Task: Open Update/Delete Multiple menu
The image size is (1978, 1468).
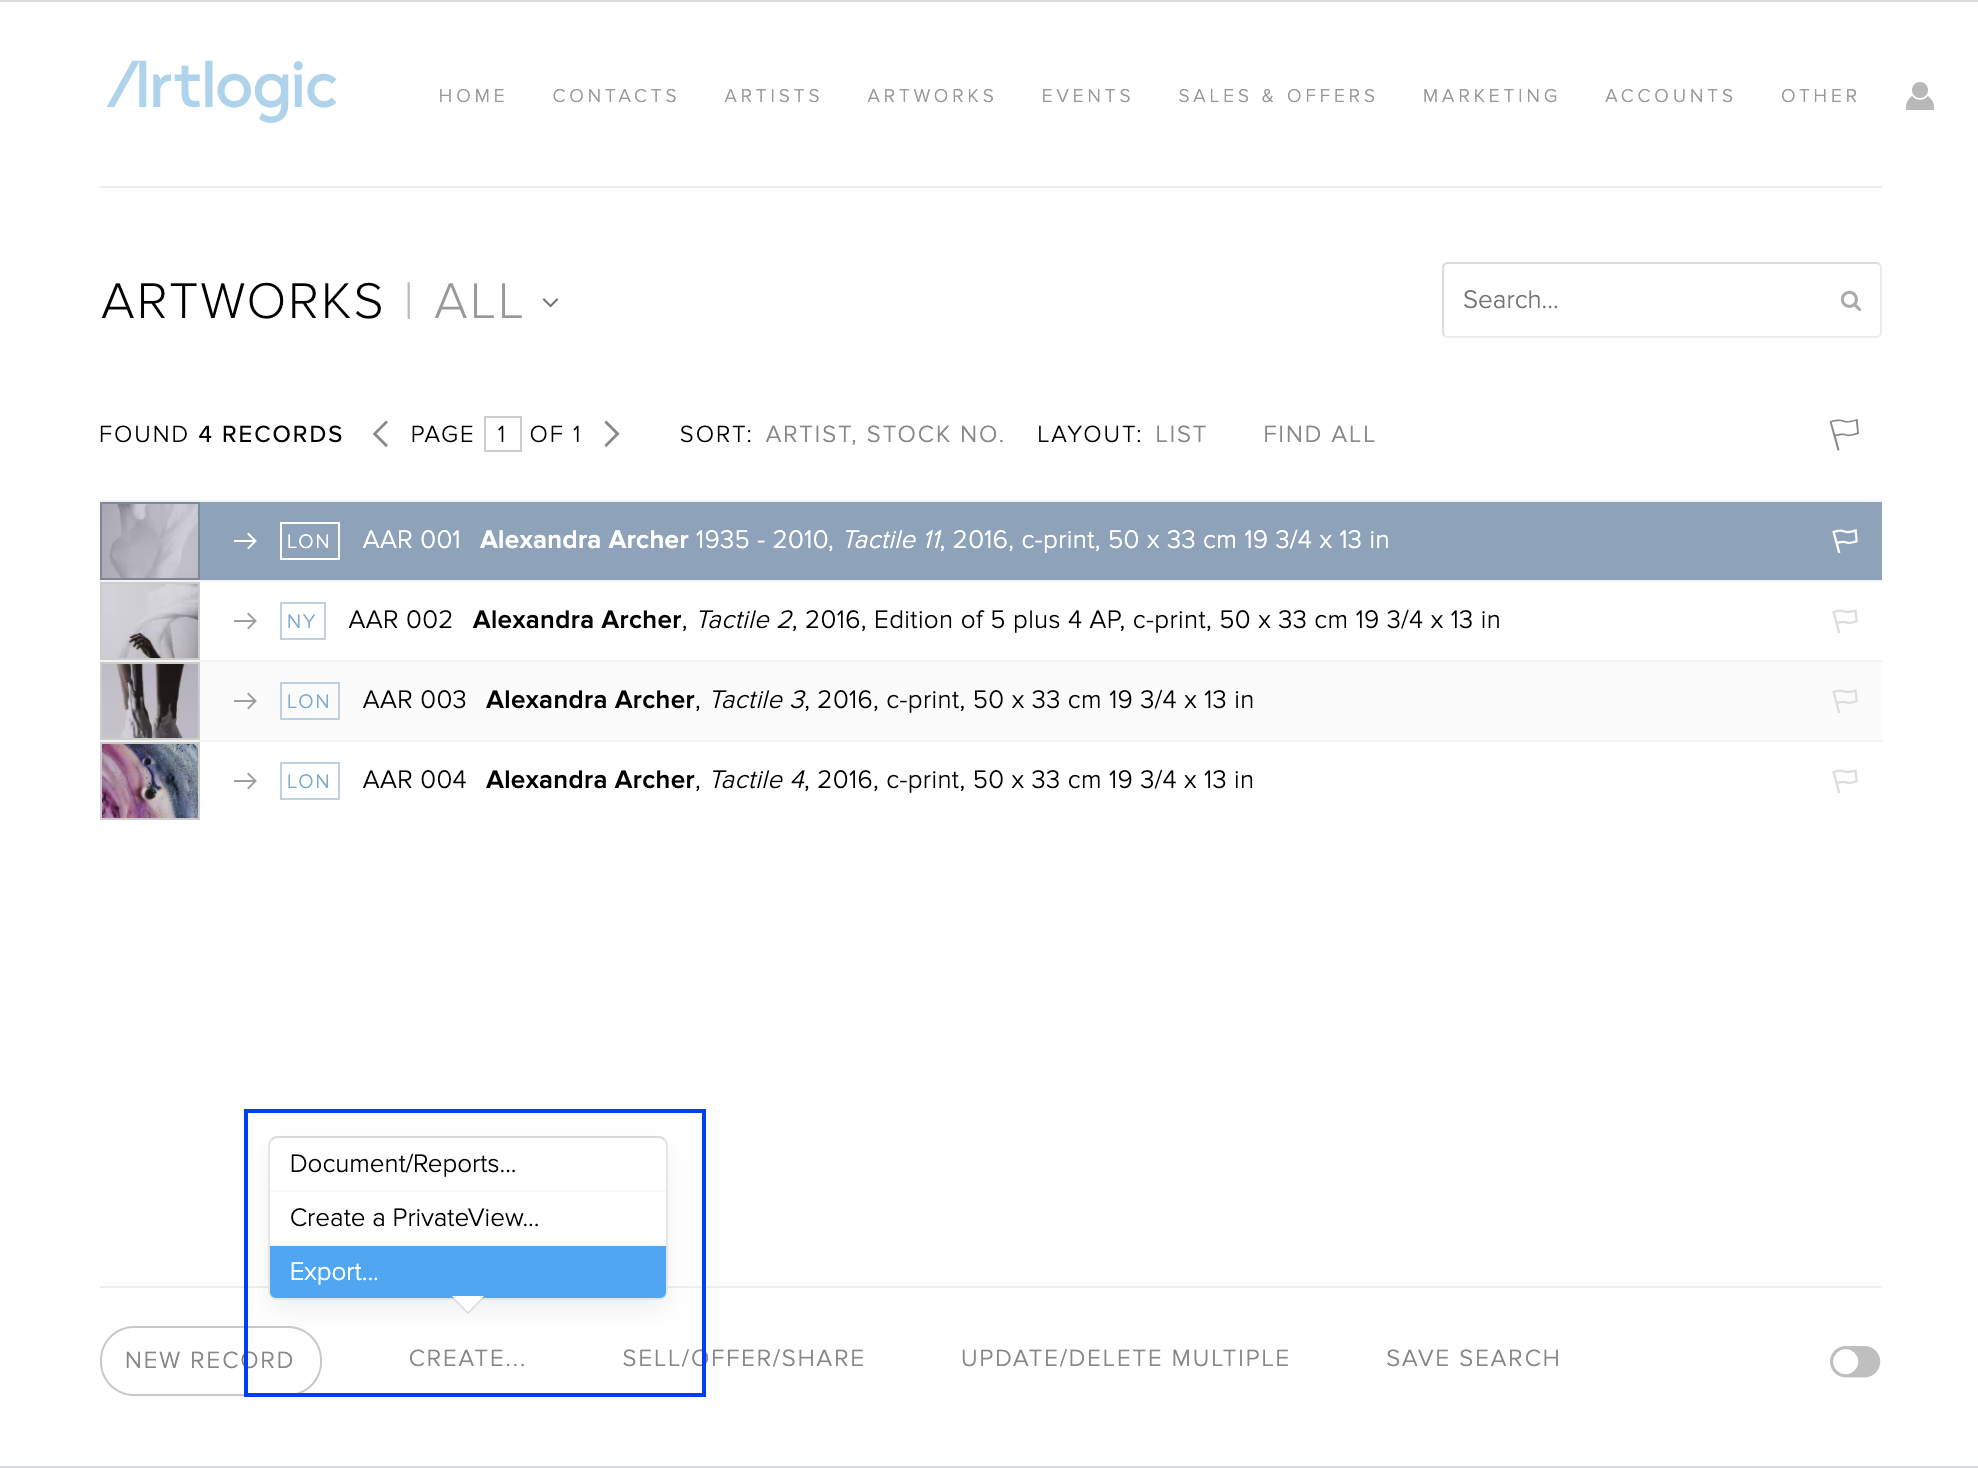Action: point(1125,1358)
